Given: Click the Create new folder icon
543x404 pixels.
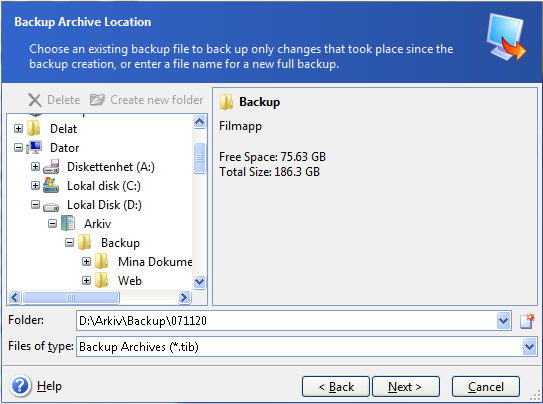Looking at the screenshot, I should (98, 100).
